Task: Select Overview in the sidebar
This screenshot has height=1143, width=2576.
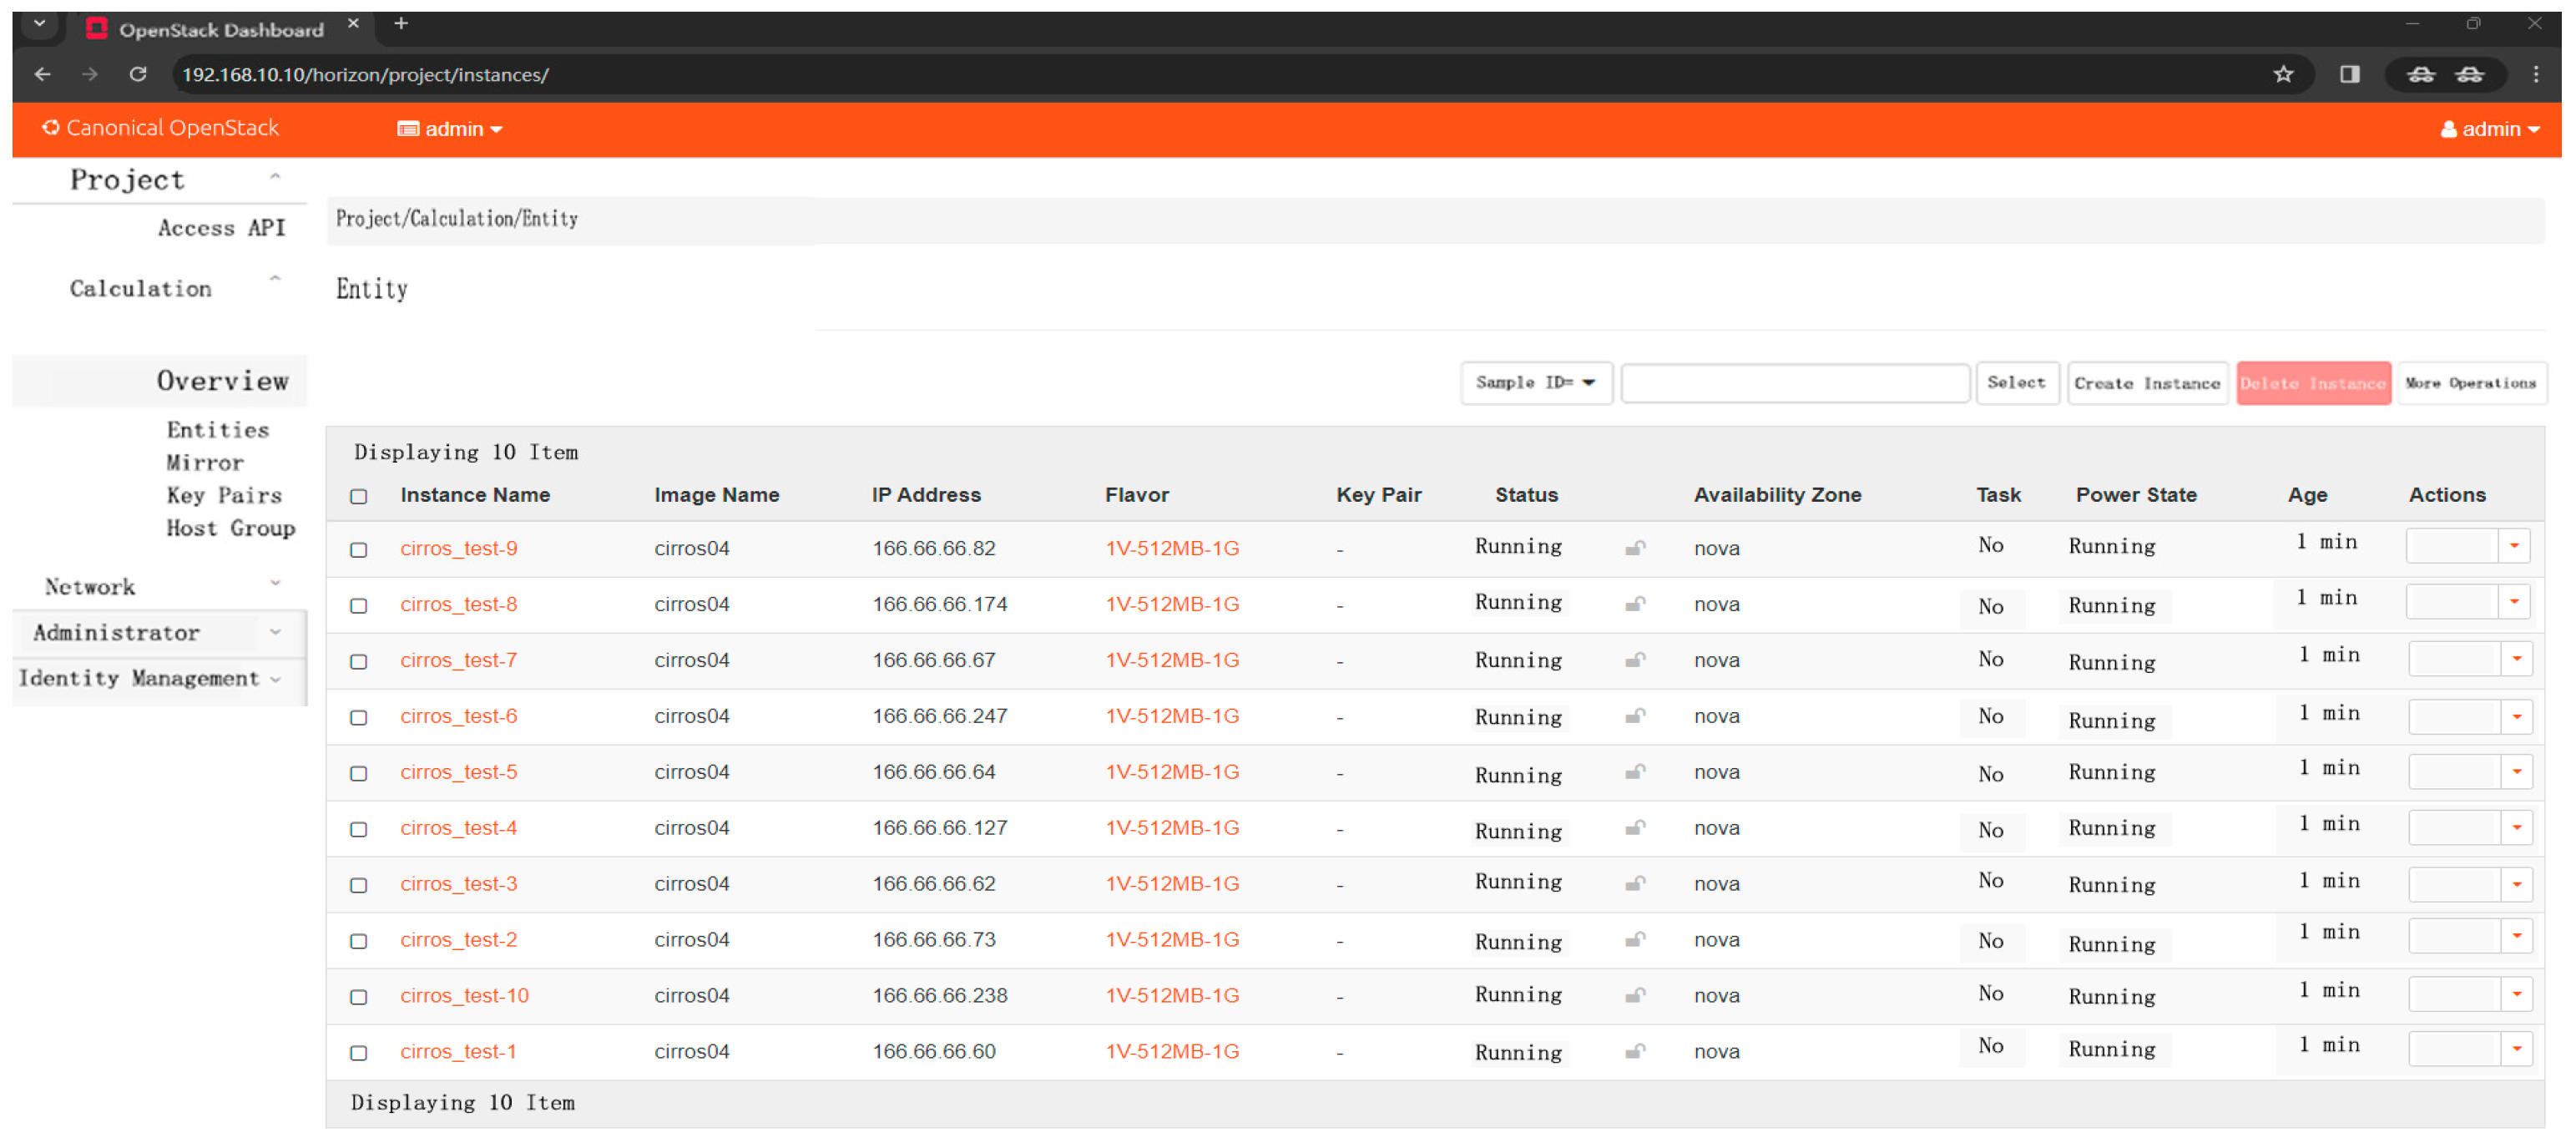Action: click(x=222, y=381)
